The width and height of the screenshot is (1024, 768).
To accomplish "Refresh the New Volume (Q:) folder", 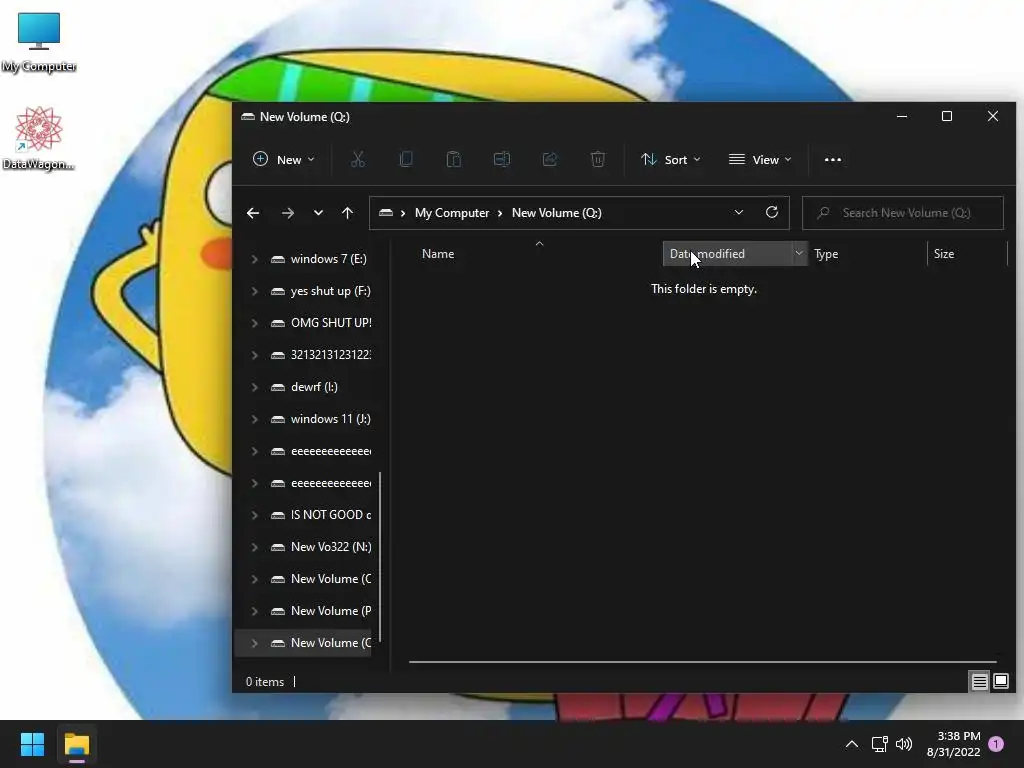I will pos(771,212).
